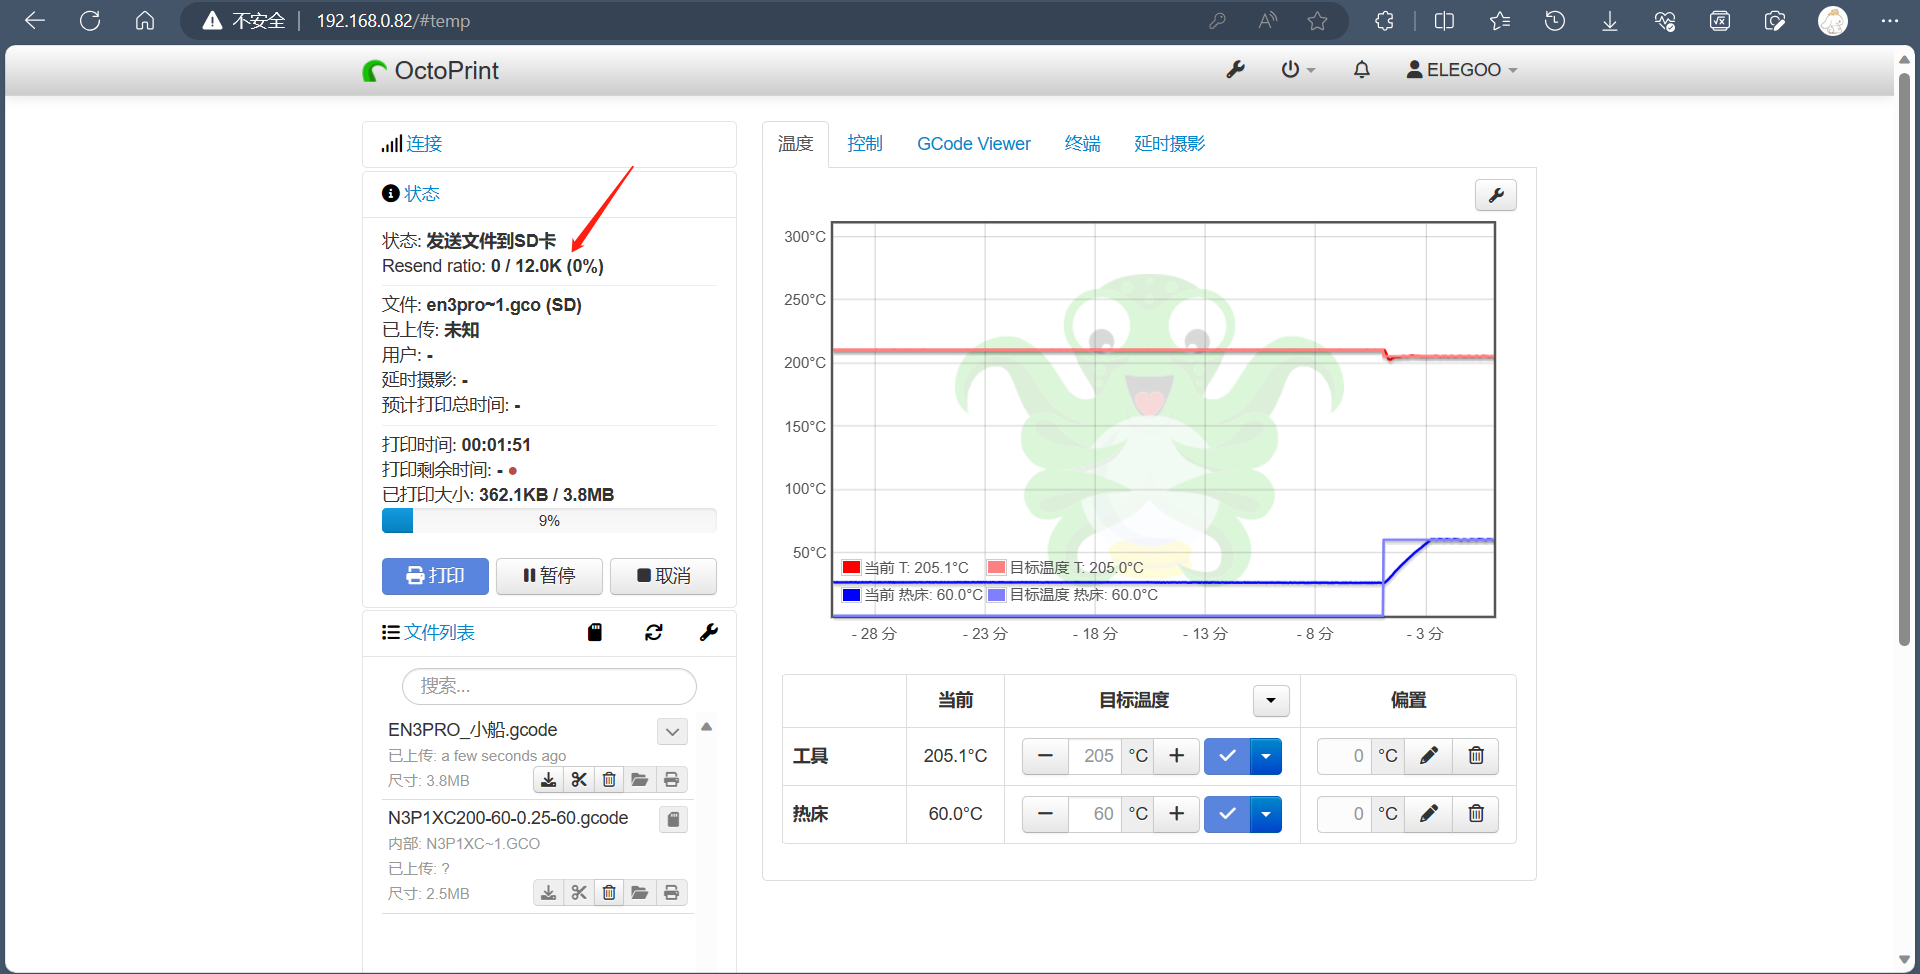Slice the EN3PRO_小船.gcode file using scissors icon
This screenshot has width=1920, height=974.
(x=579, y=780)
